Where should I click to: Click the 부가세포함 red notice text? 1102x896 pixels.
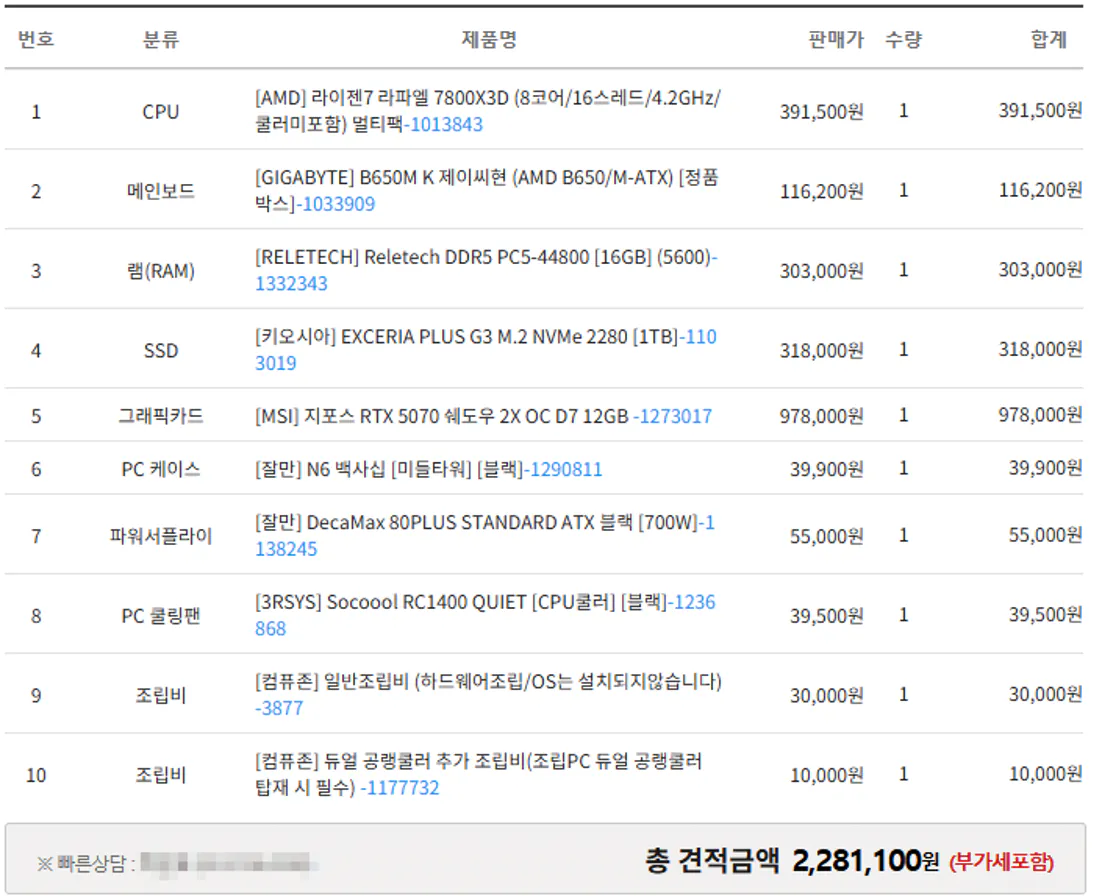[1001, 861]
